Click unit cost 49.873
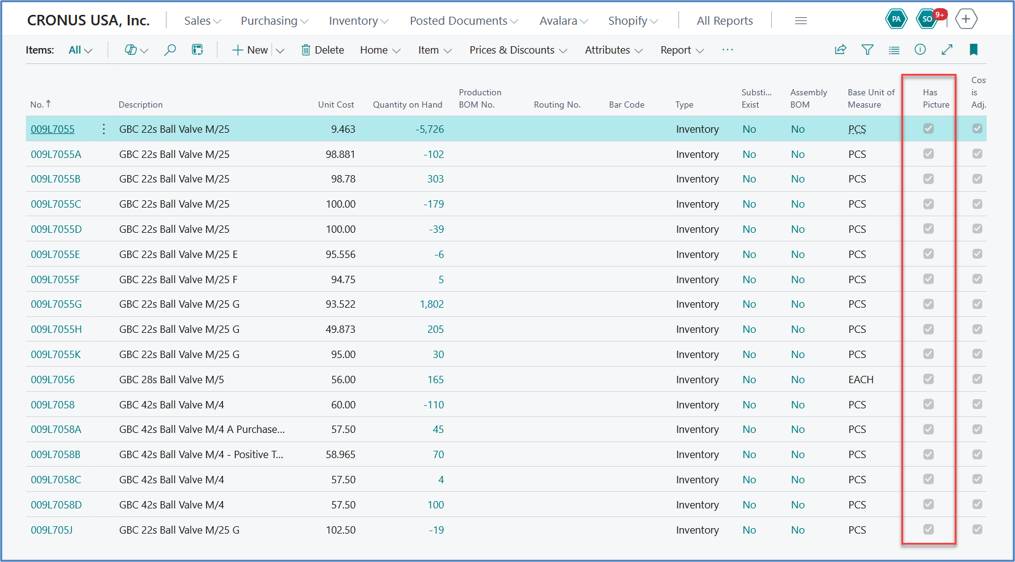The height and width of the screenshot is (562, 1015). [x=340, y=330]
